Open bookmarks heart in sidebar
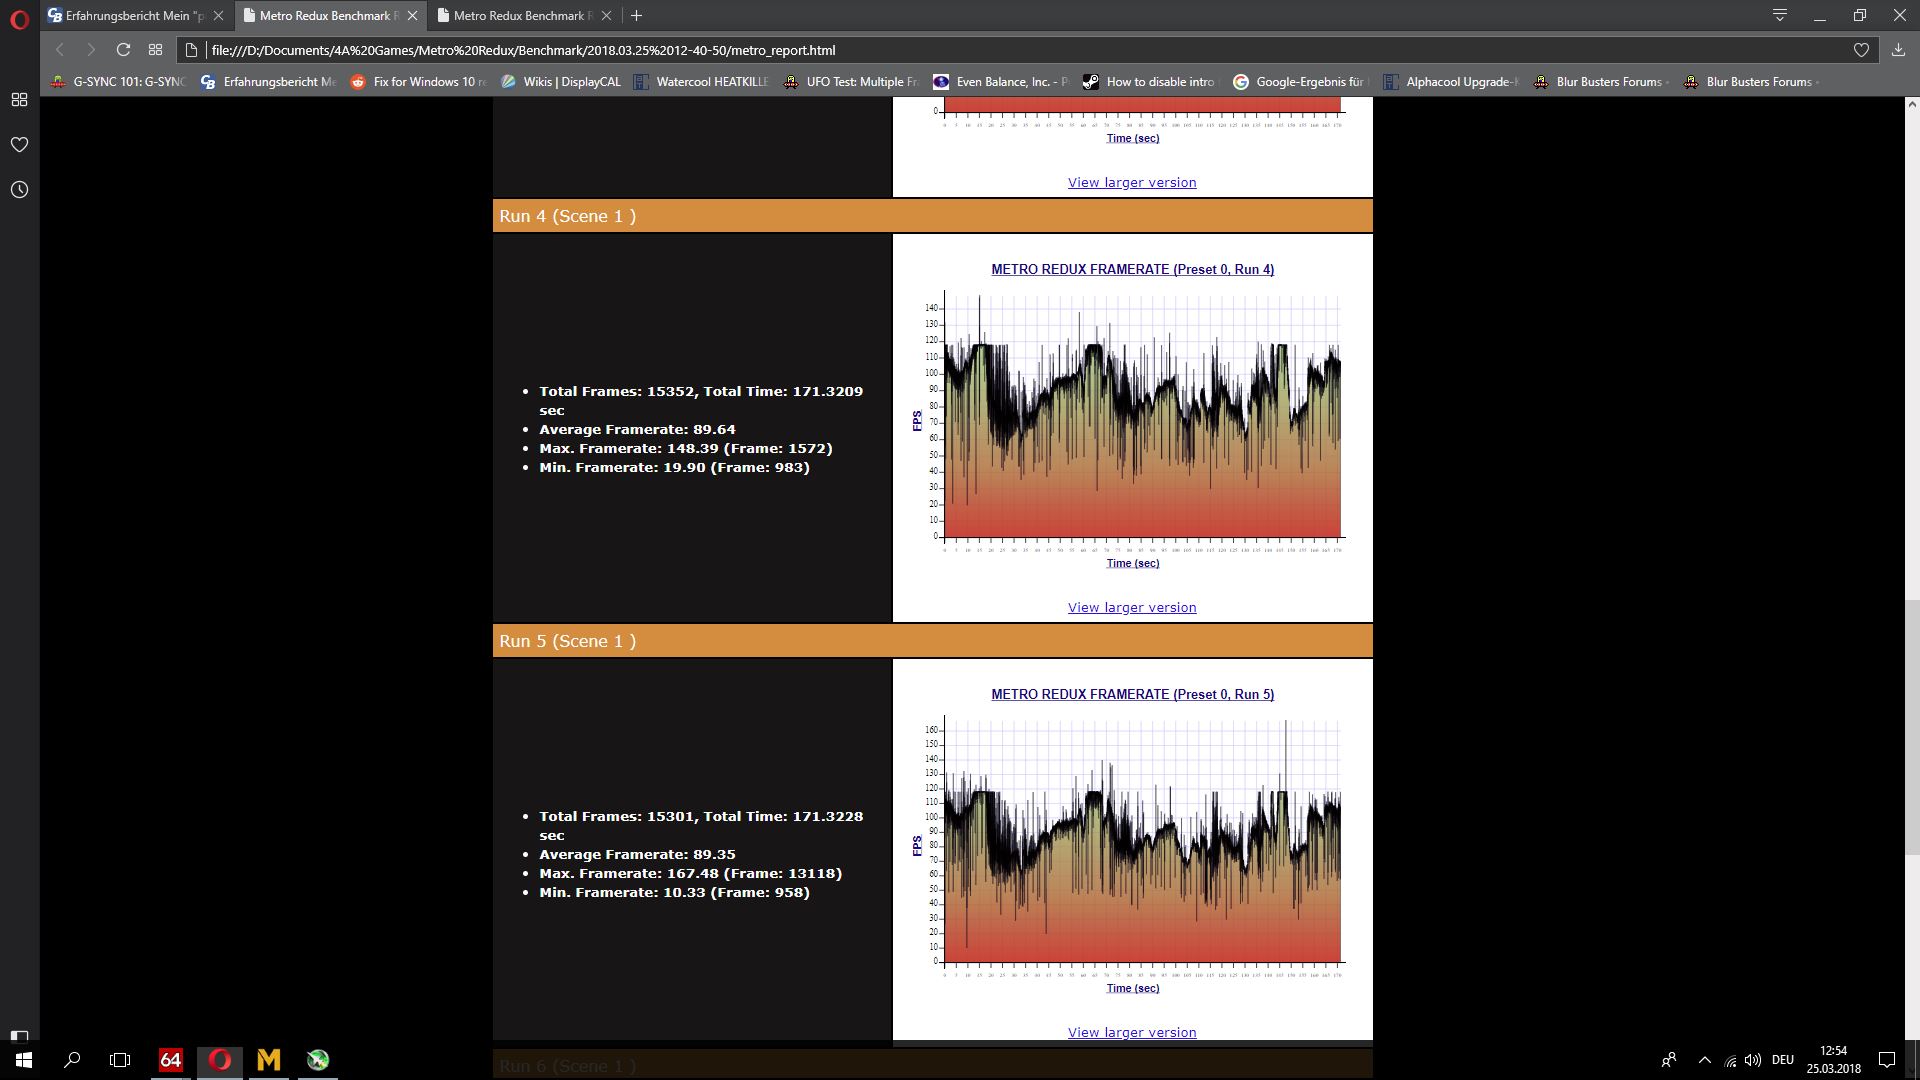Screen dimensions: 1920x1080 click(19, 145)
